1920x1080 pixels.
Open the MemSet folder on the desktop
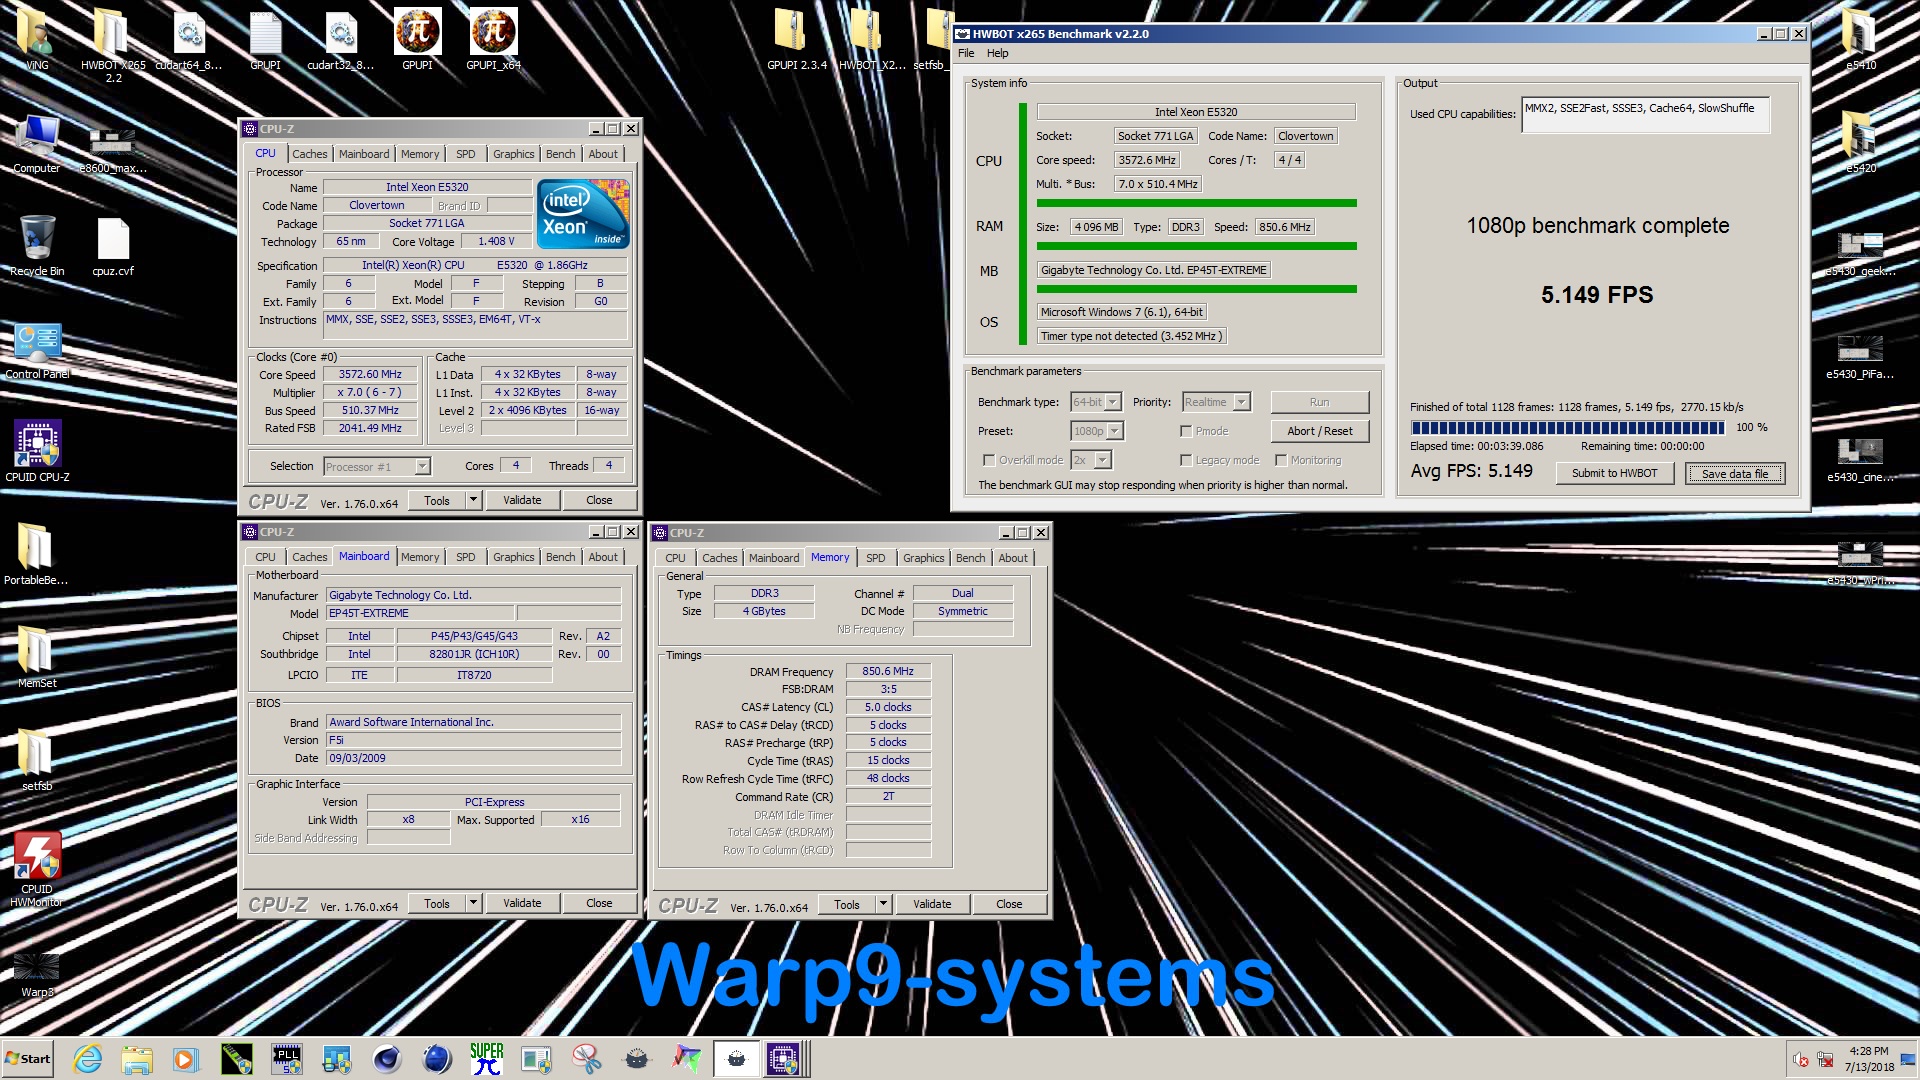pyautogui.click(x=37, y=657)
